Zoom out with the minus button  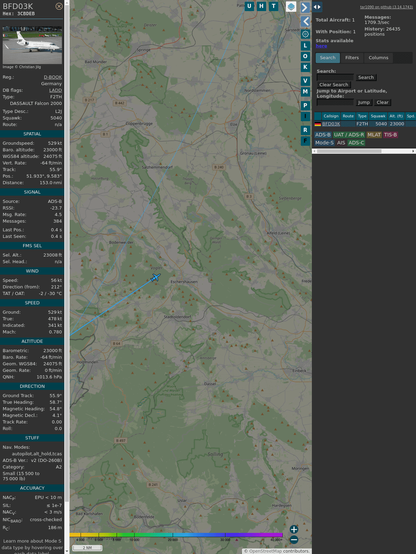(294, 540)
